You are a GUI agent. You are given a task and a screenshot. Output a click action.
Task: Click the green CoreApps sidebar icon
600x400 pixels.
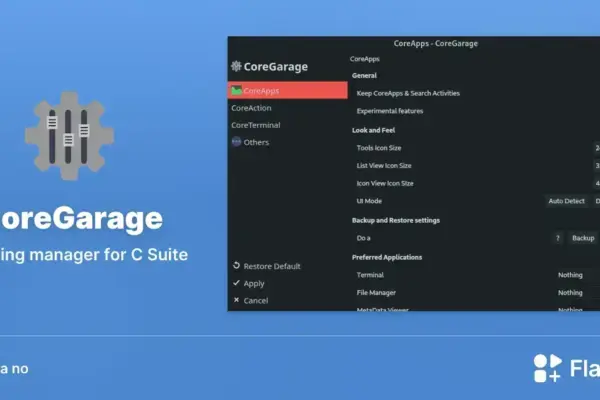click(236, 91)
